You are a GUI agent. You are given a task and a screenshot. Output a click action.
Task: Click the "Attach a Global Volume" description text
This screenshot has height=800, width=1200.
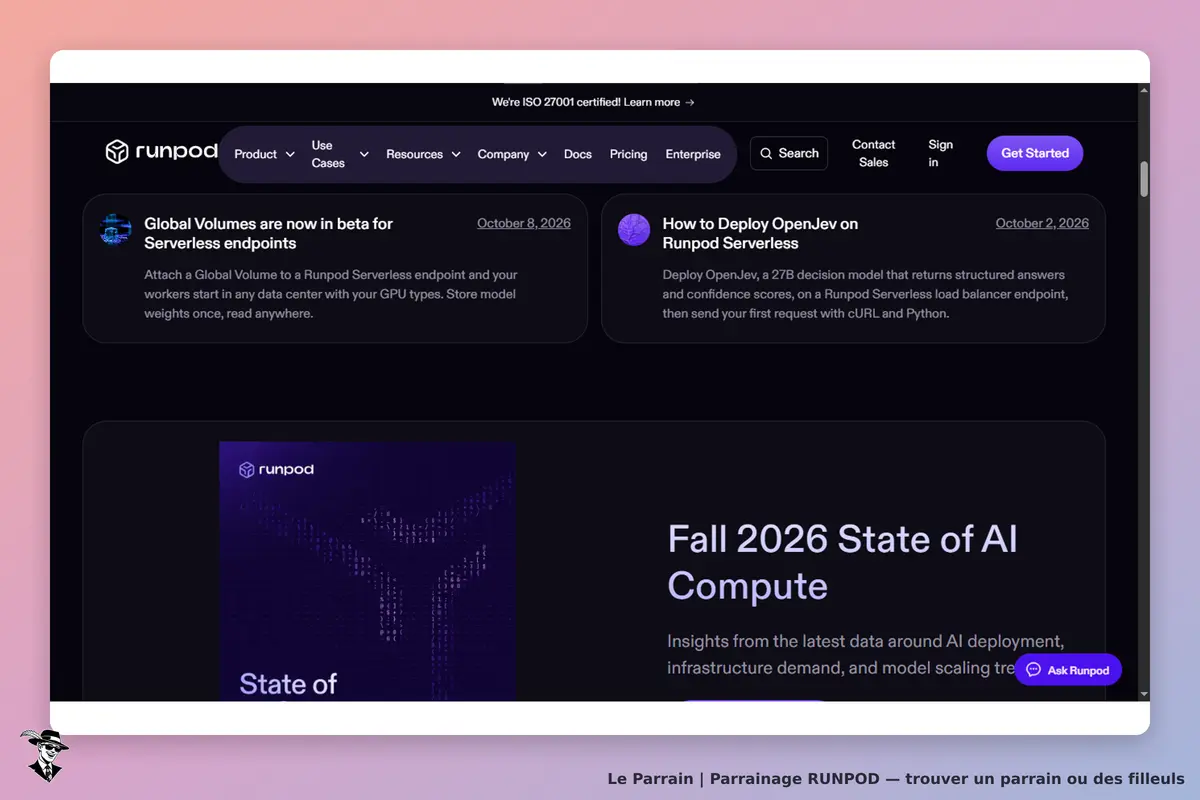point(331,294)
